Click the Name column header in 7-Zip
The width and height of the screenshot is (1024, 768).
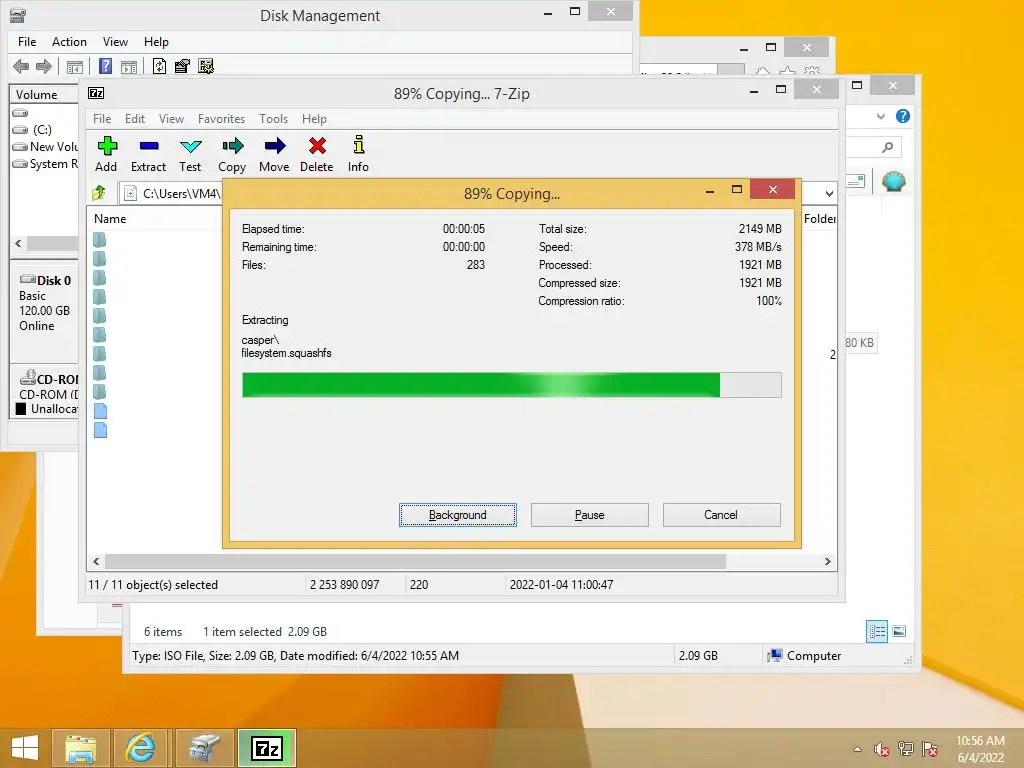[110, 219]
